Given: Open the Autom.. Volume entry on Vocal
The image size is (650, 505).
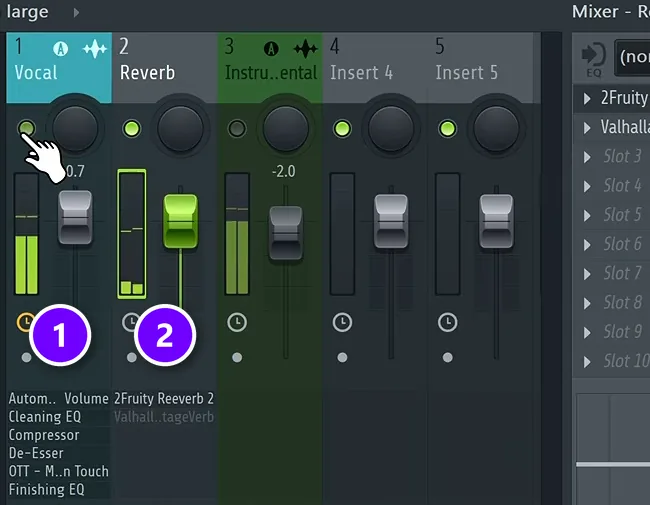Looking at the screenshot, I should coord(58,398).
